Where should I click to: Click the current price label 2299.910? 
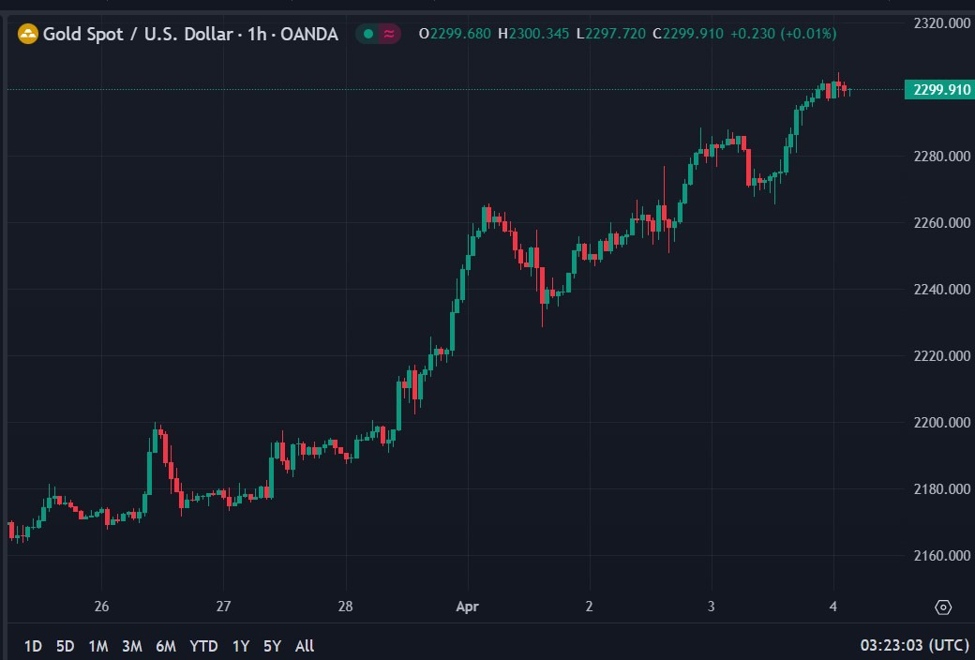point(938,90)
